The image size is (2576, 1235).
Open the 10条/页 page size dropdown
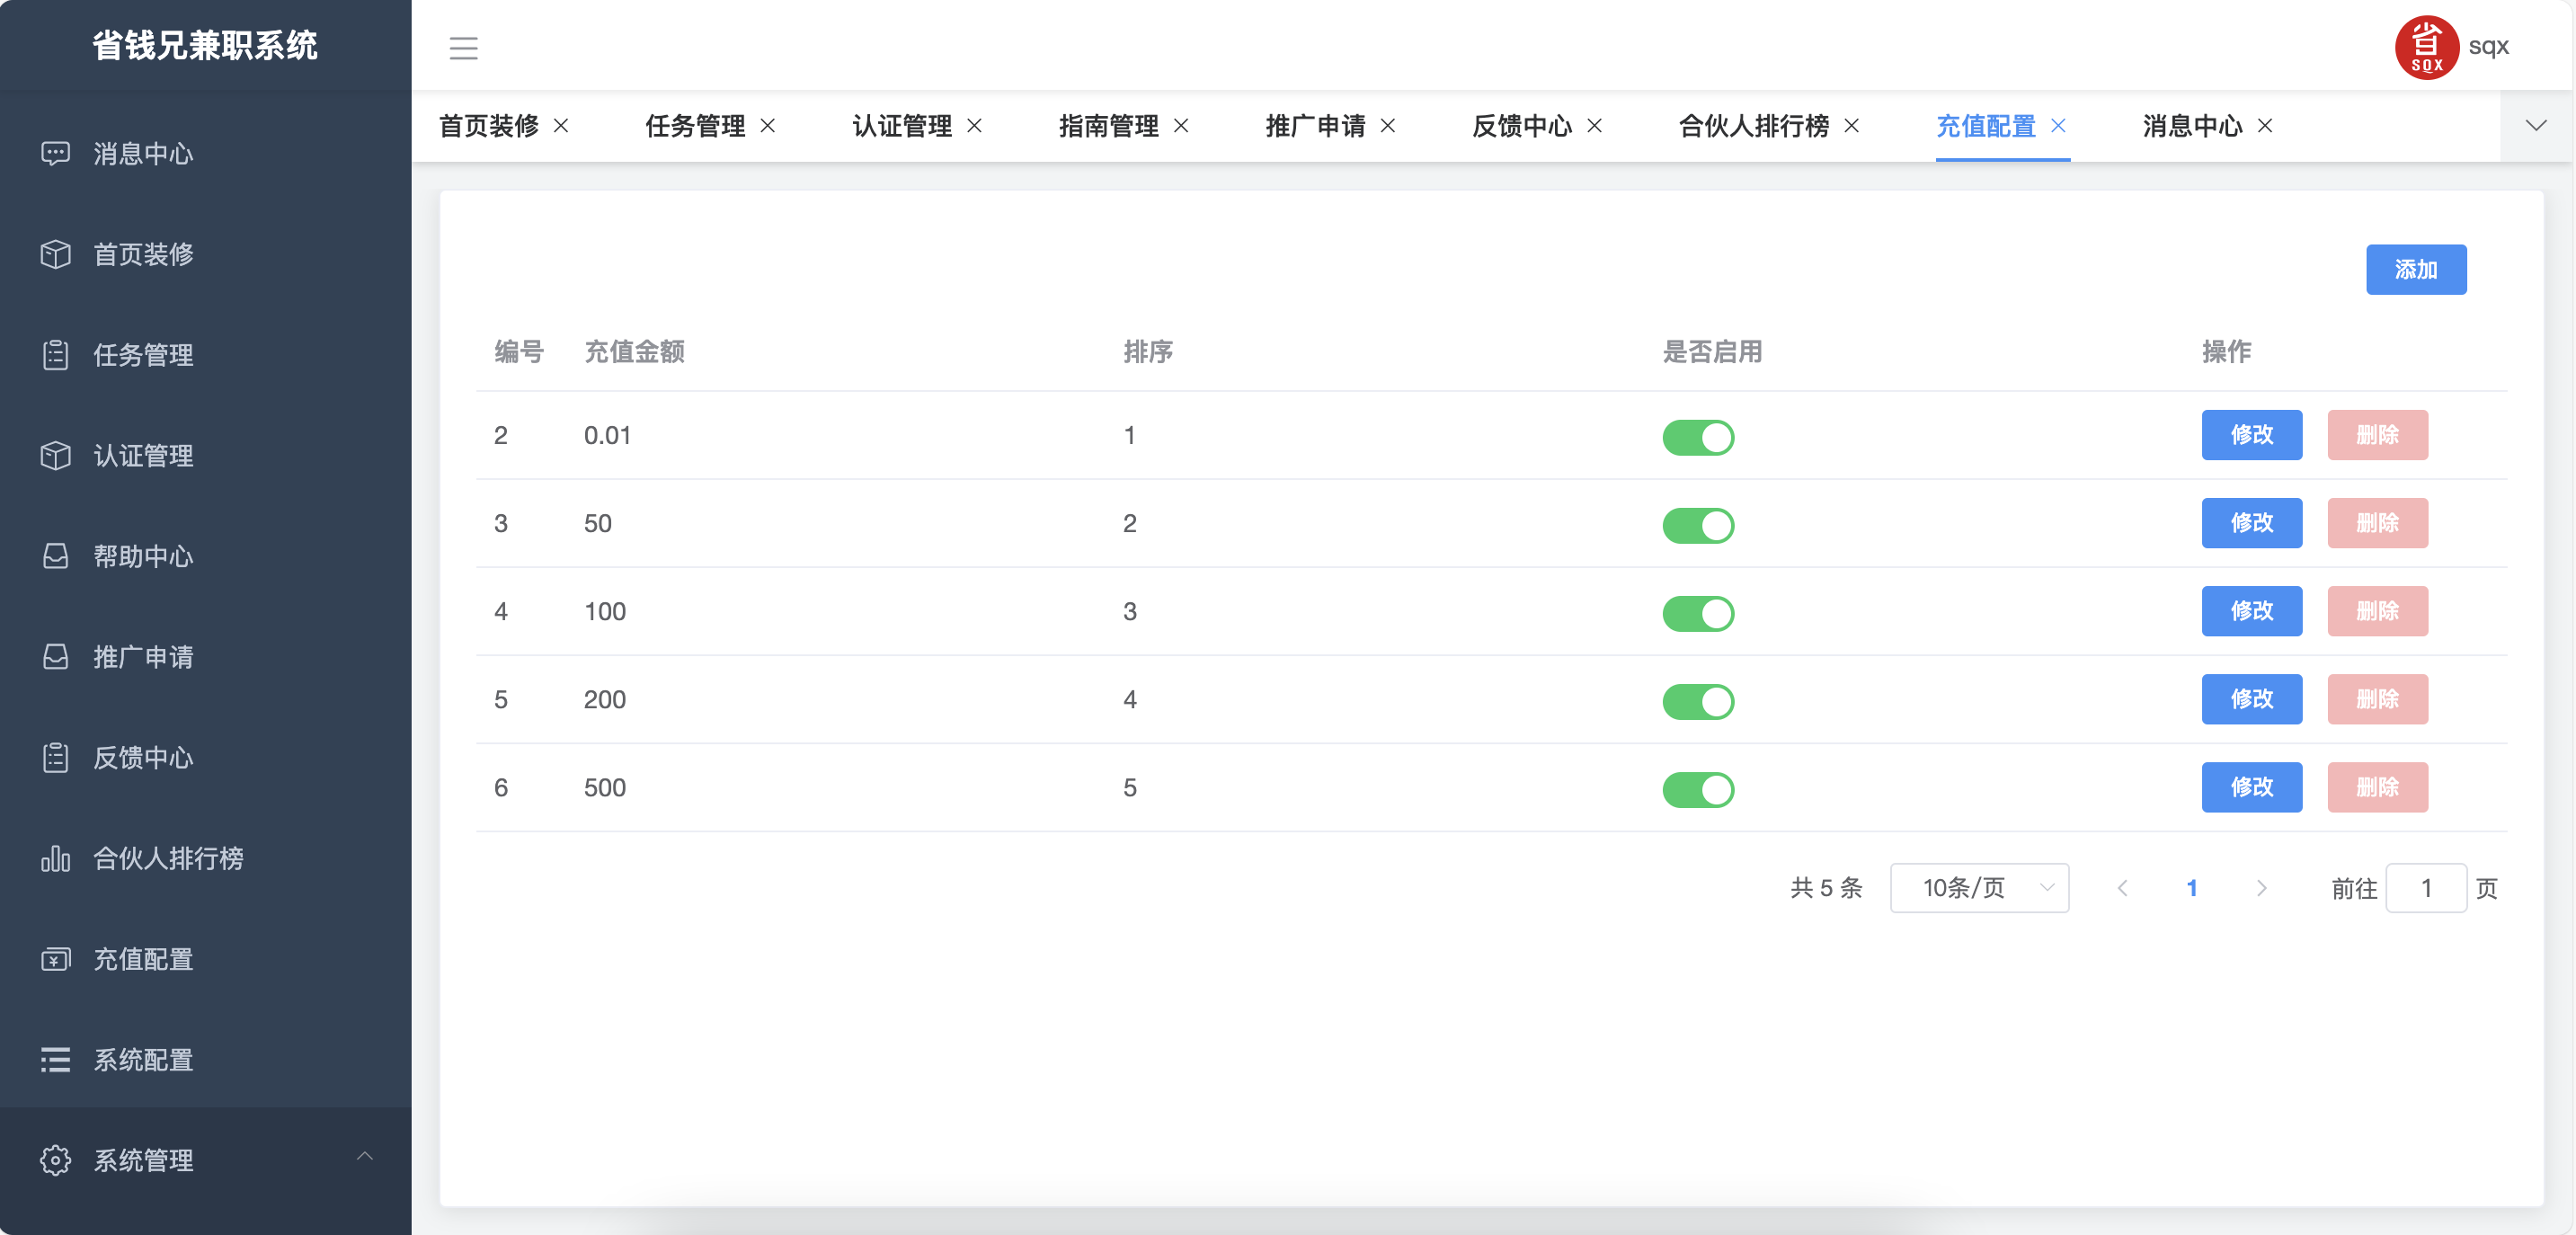[1979, 888]
